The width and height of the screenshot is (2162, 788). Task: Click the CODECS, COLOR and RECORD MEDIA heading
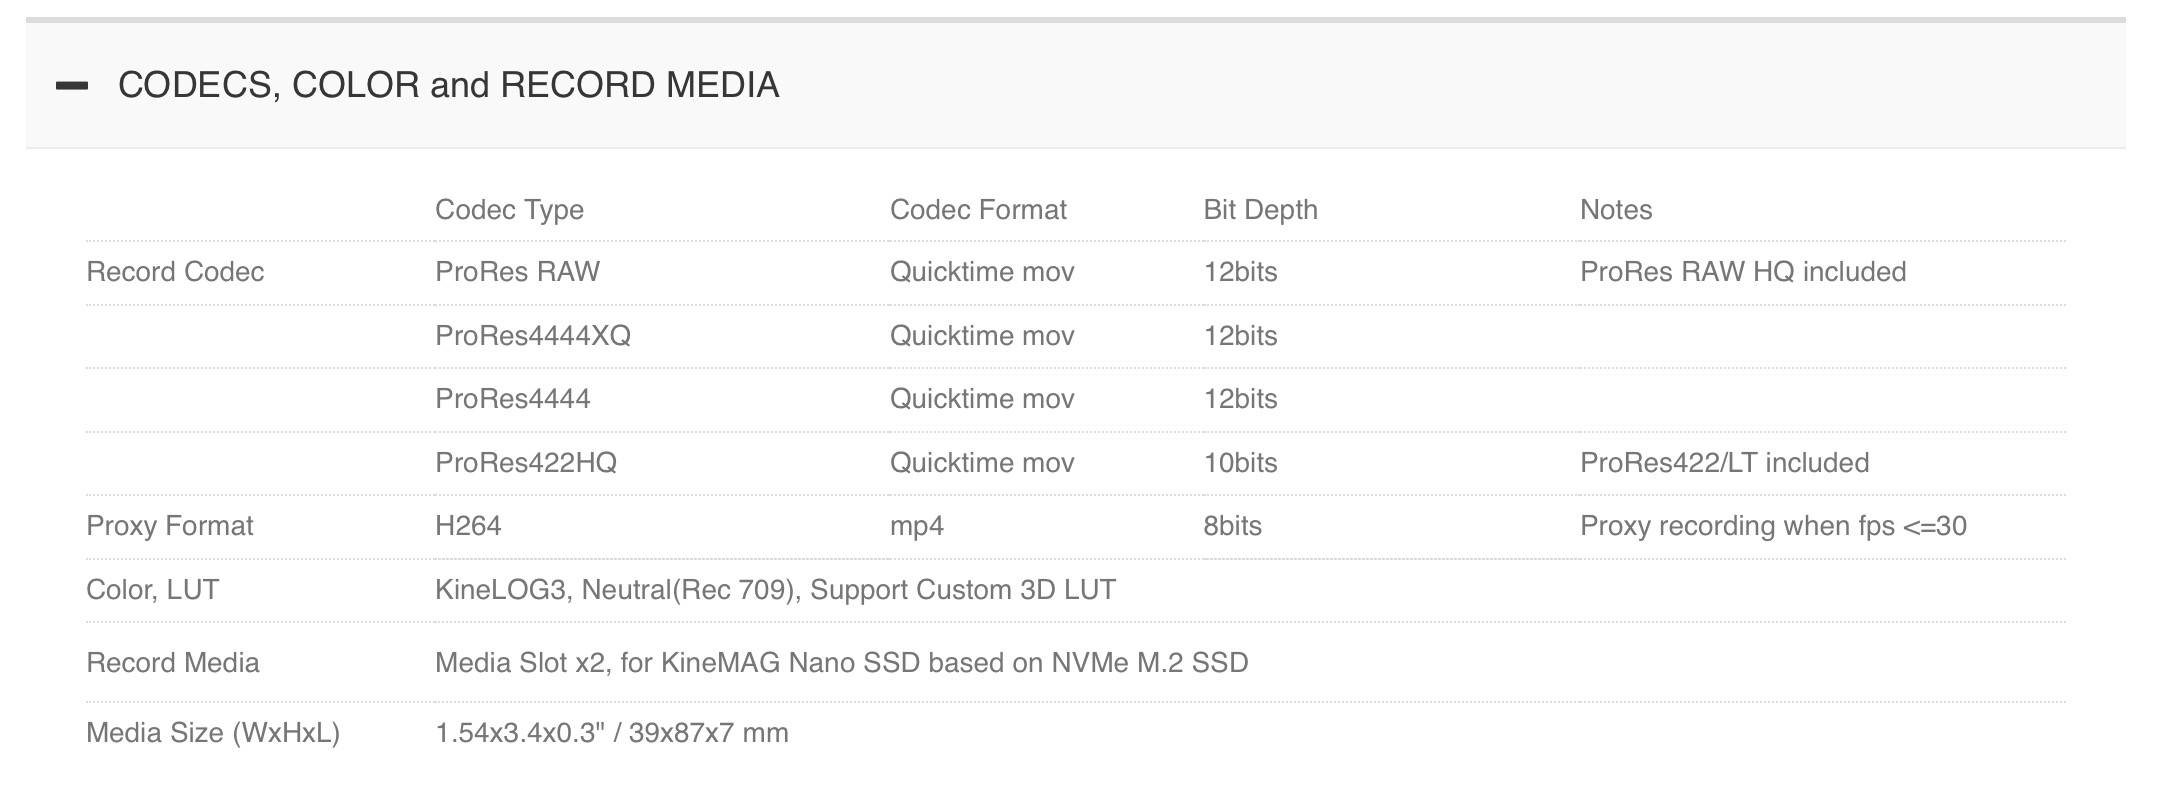point(448,85)
